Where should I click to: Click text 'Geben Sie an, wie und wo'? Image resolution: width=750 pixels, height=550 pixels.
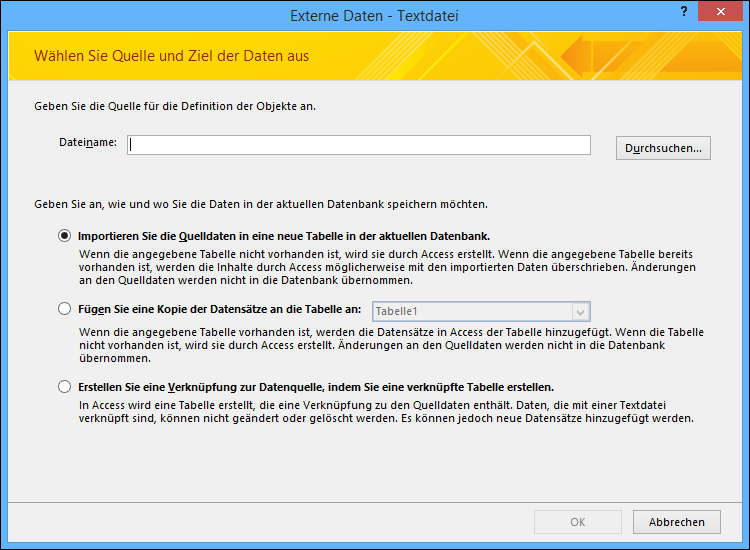[x=261, y=204]
